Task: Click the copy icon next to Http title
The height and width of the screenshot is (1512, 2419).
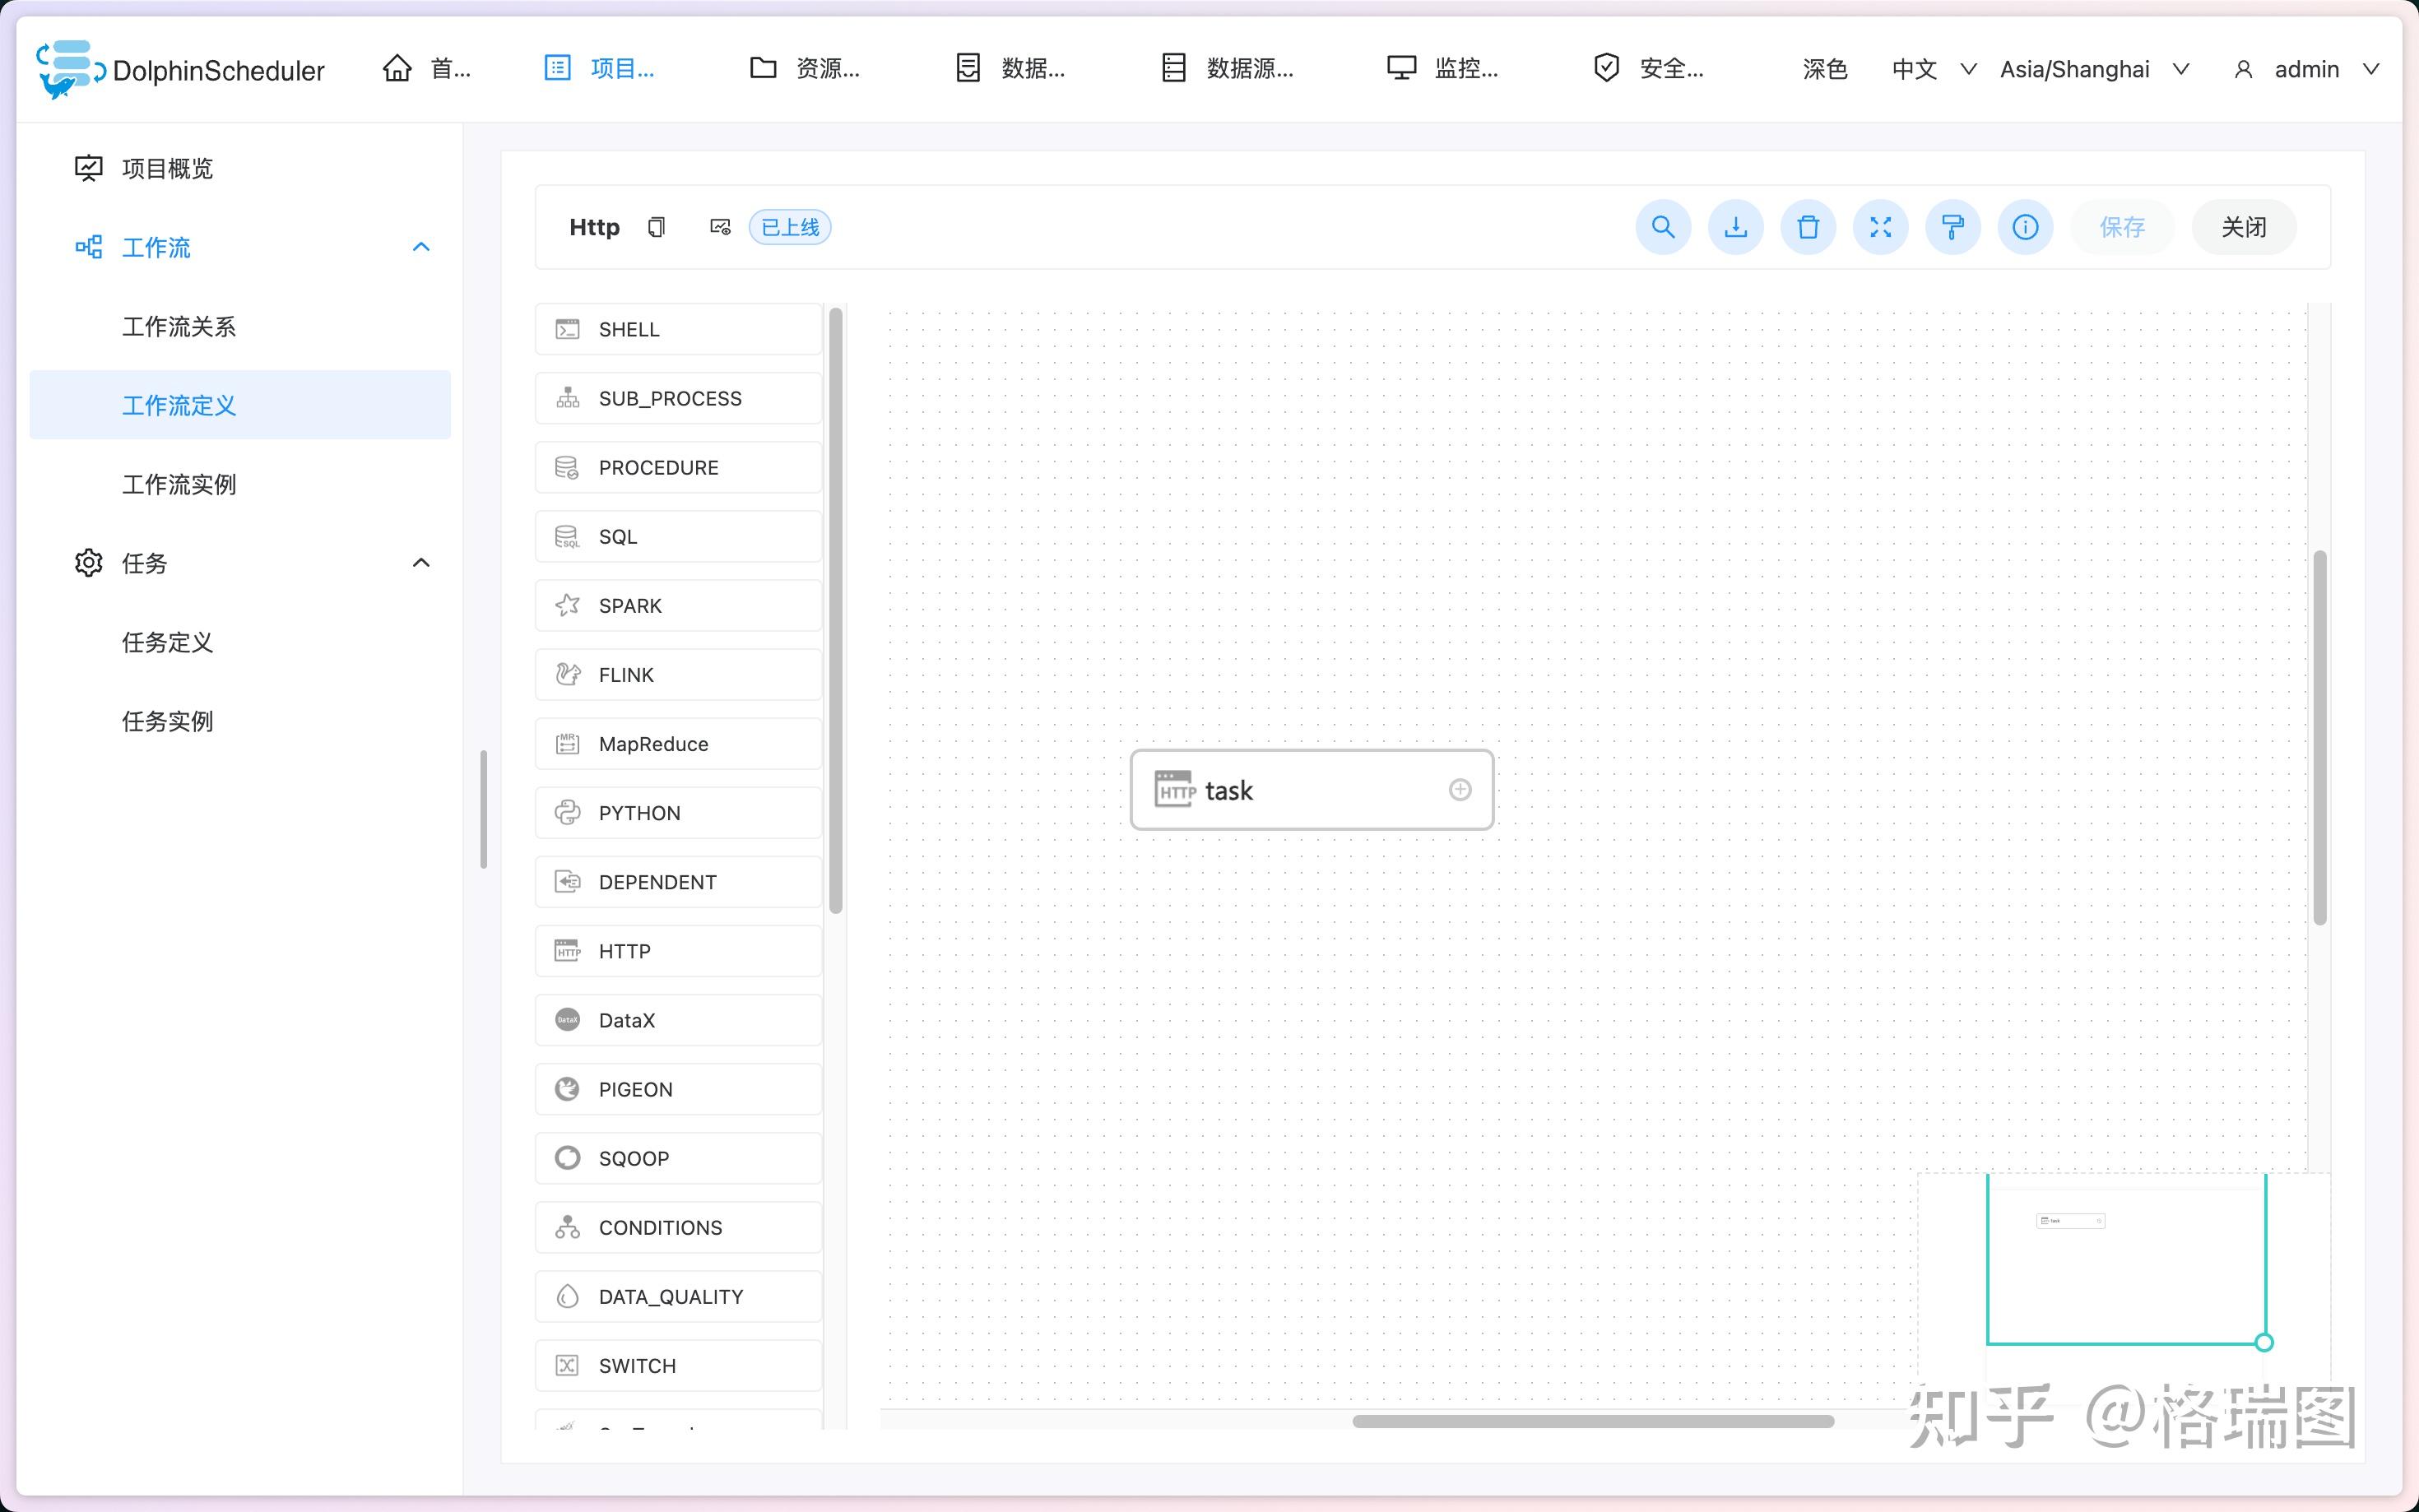Action: [656, 227]
